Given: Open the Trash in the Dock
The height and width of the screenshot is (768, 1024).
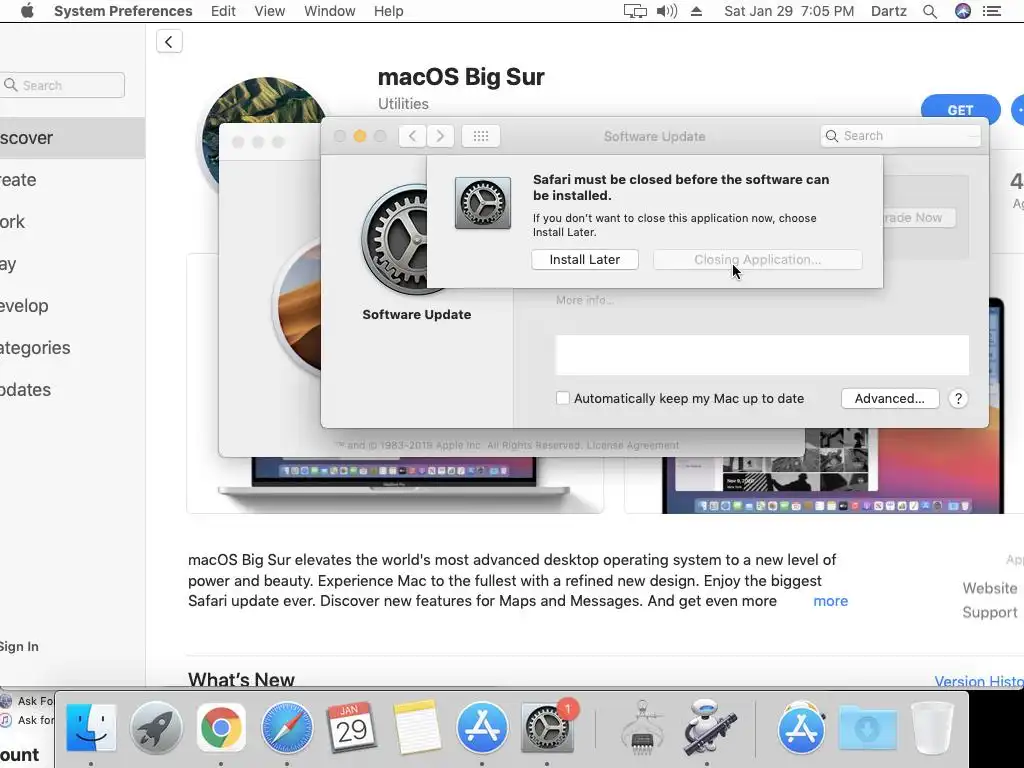Looking at the screenshot, I should coord(932,728).
